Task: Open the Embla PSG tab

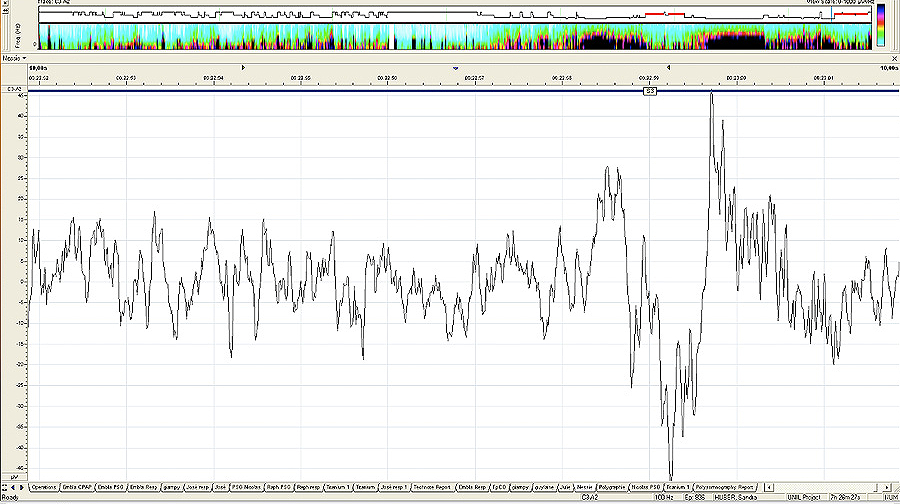Action: (x=110, y=487)
